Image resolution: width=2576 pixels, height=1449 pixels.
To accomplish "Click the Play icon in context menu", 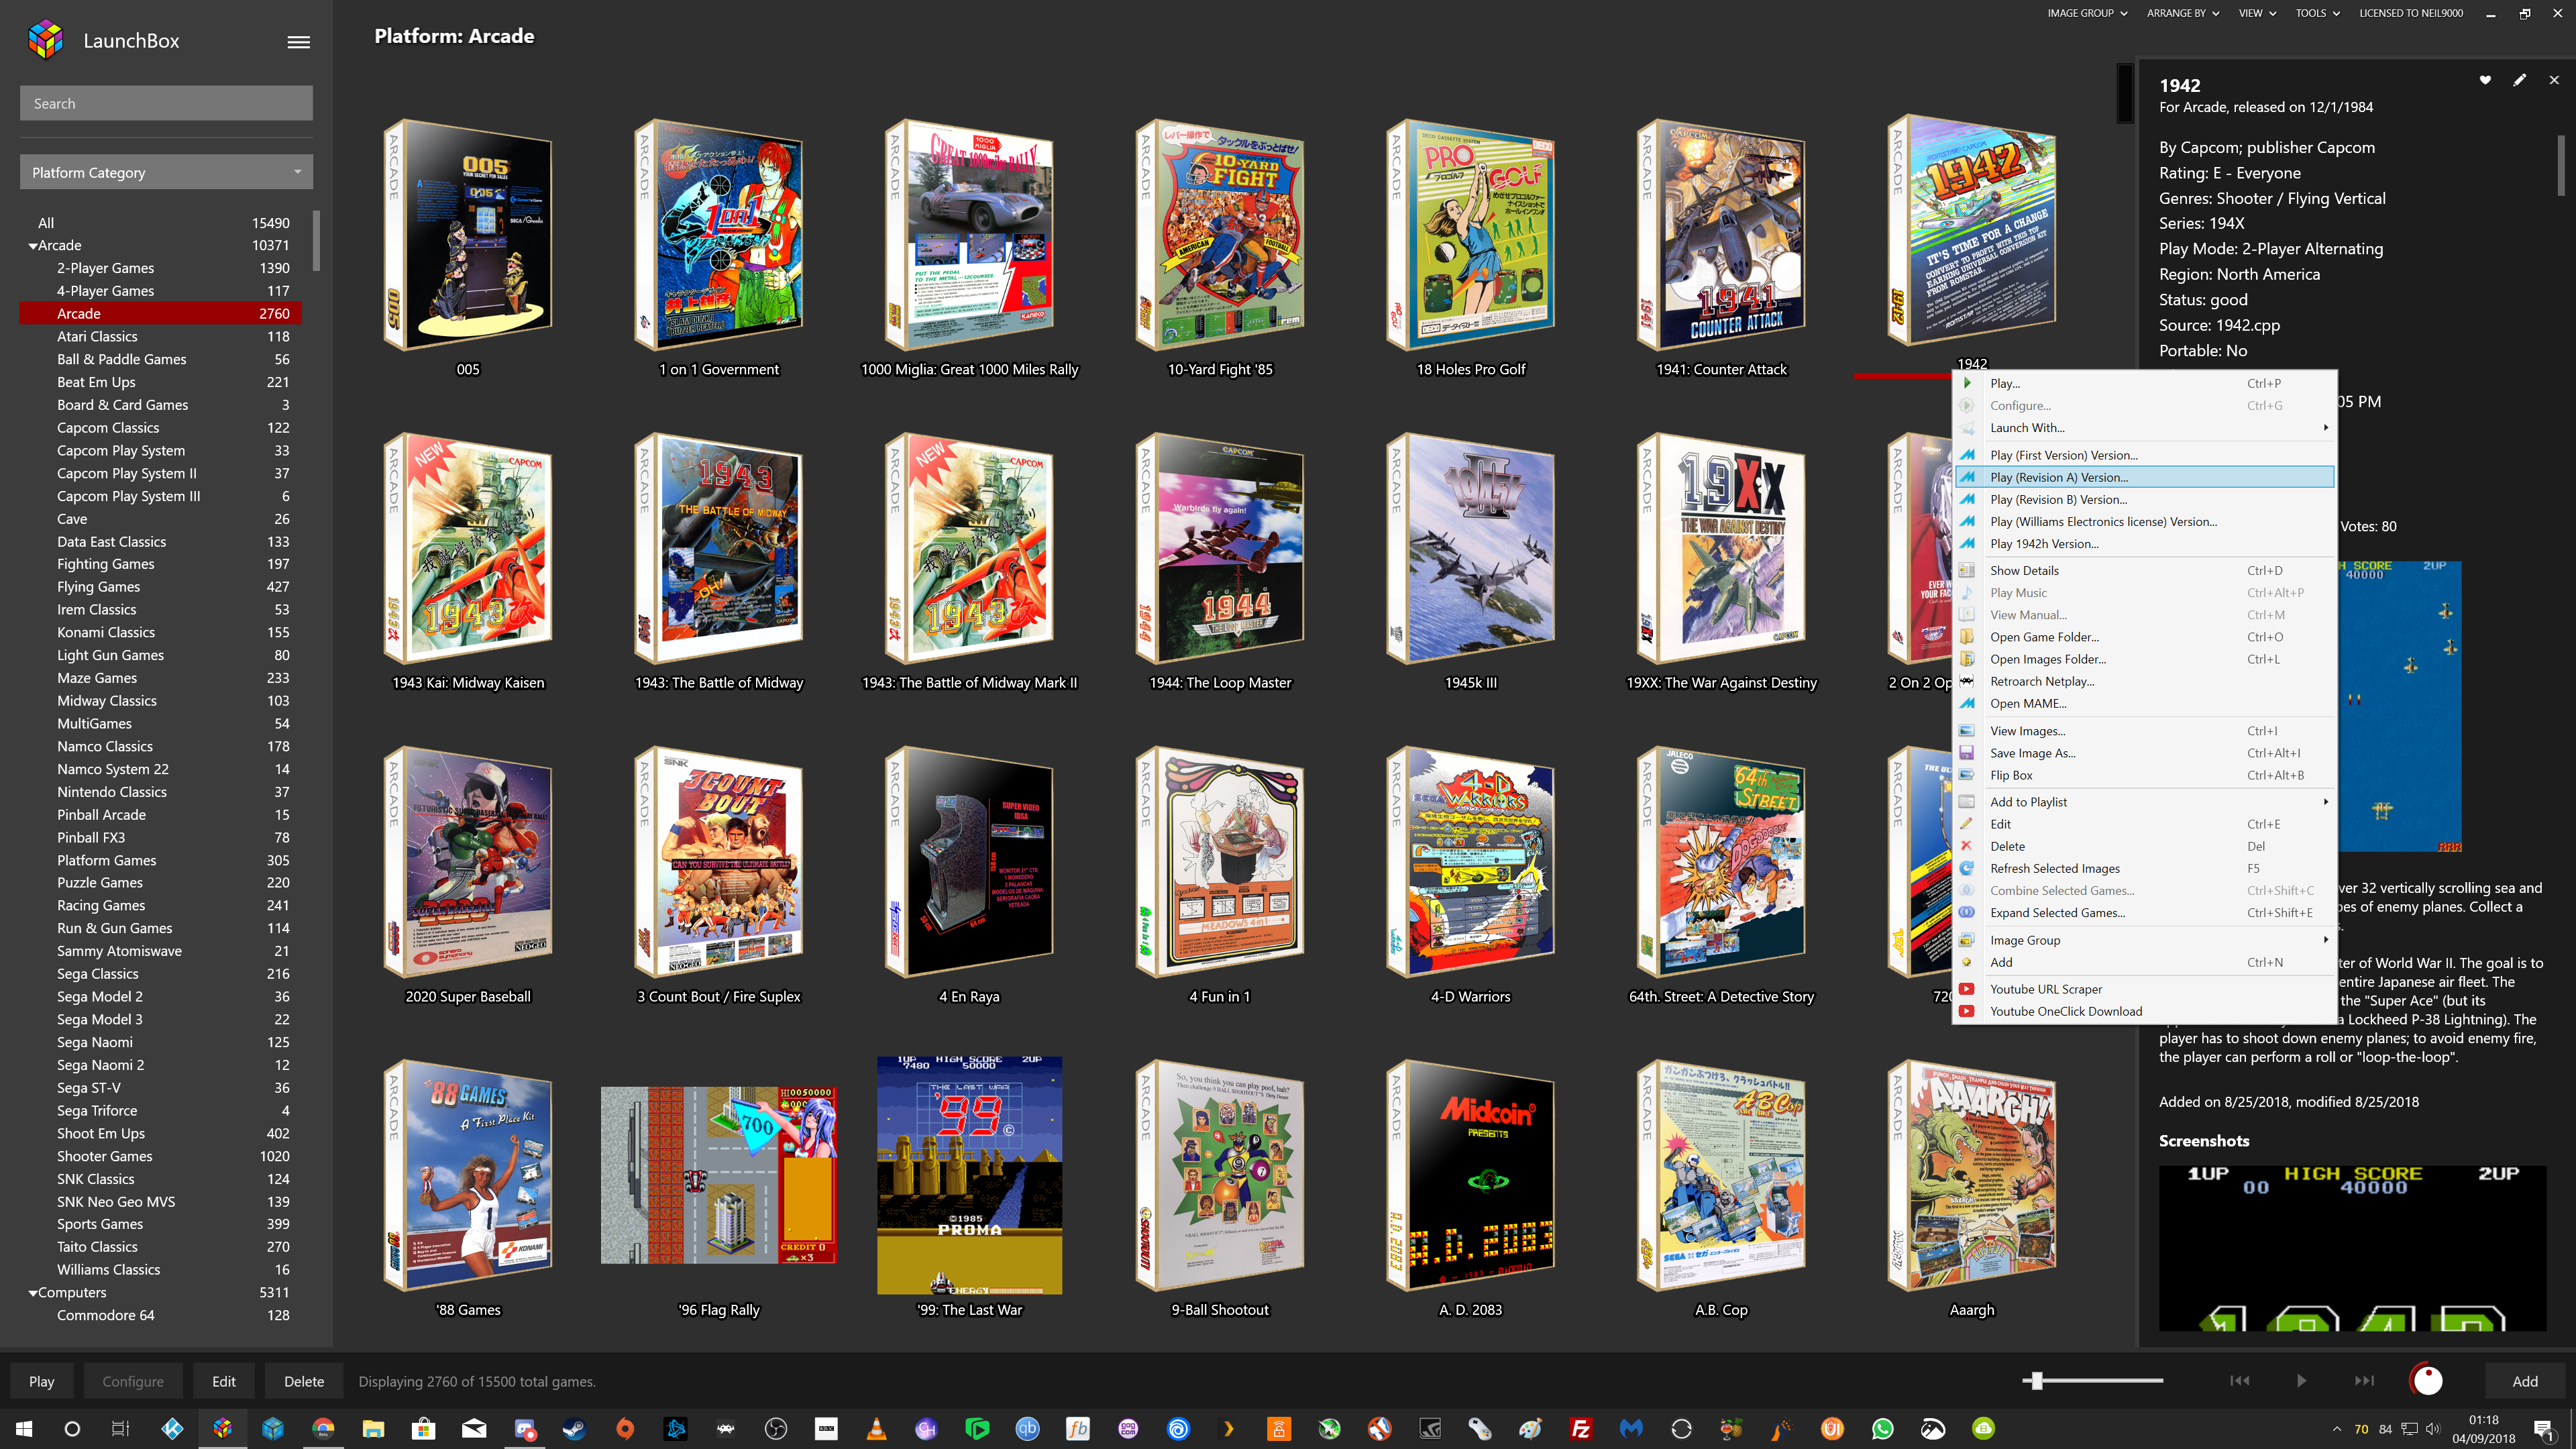I will click(1967, 383).
